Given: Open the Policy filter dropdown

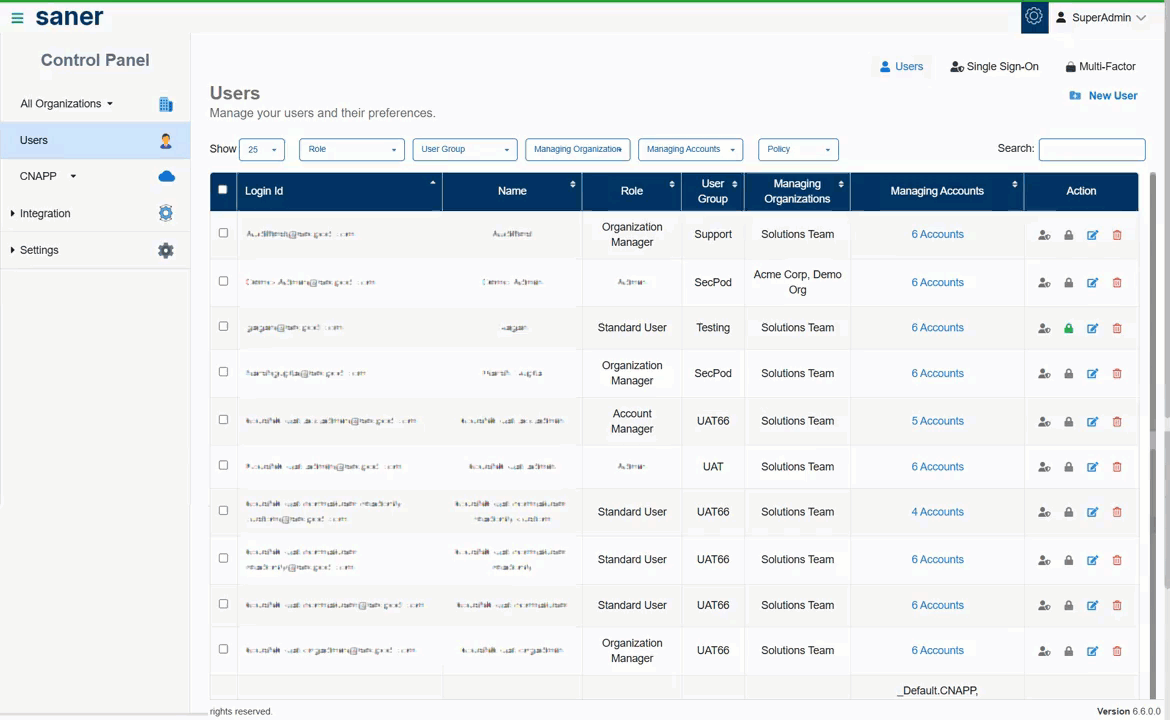Looking at the screenshot, I should (x=798, y=149).
